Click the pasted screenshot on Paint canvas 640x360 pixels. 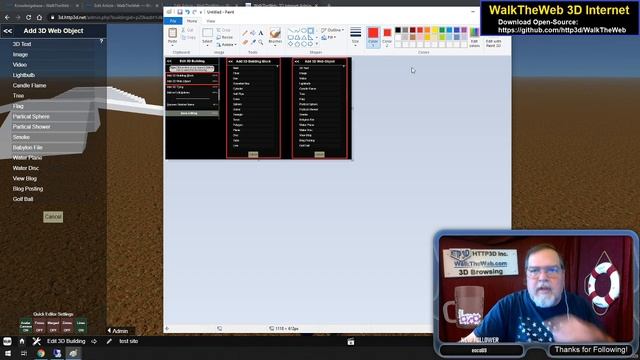258,108
